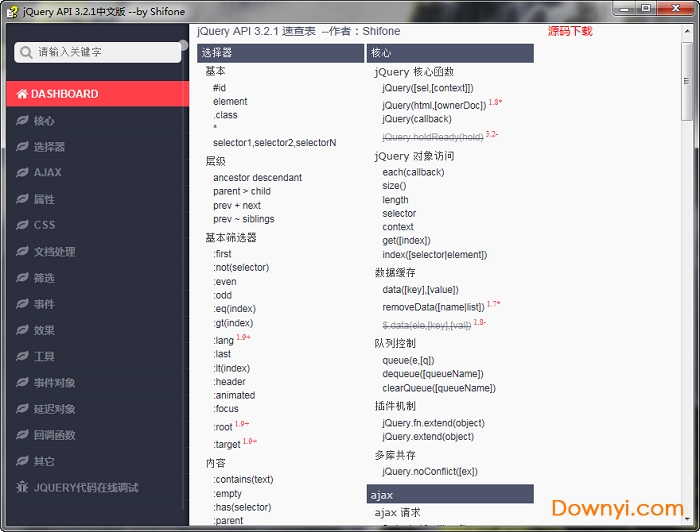Open the deprecated jQuery.holdReady(hold) entry
700x532 pixels.
coord(433,137)
